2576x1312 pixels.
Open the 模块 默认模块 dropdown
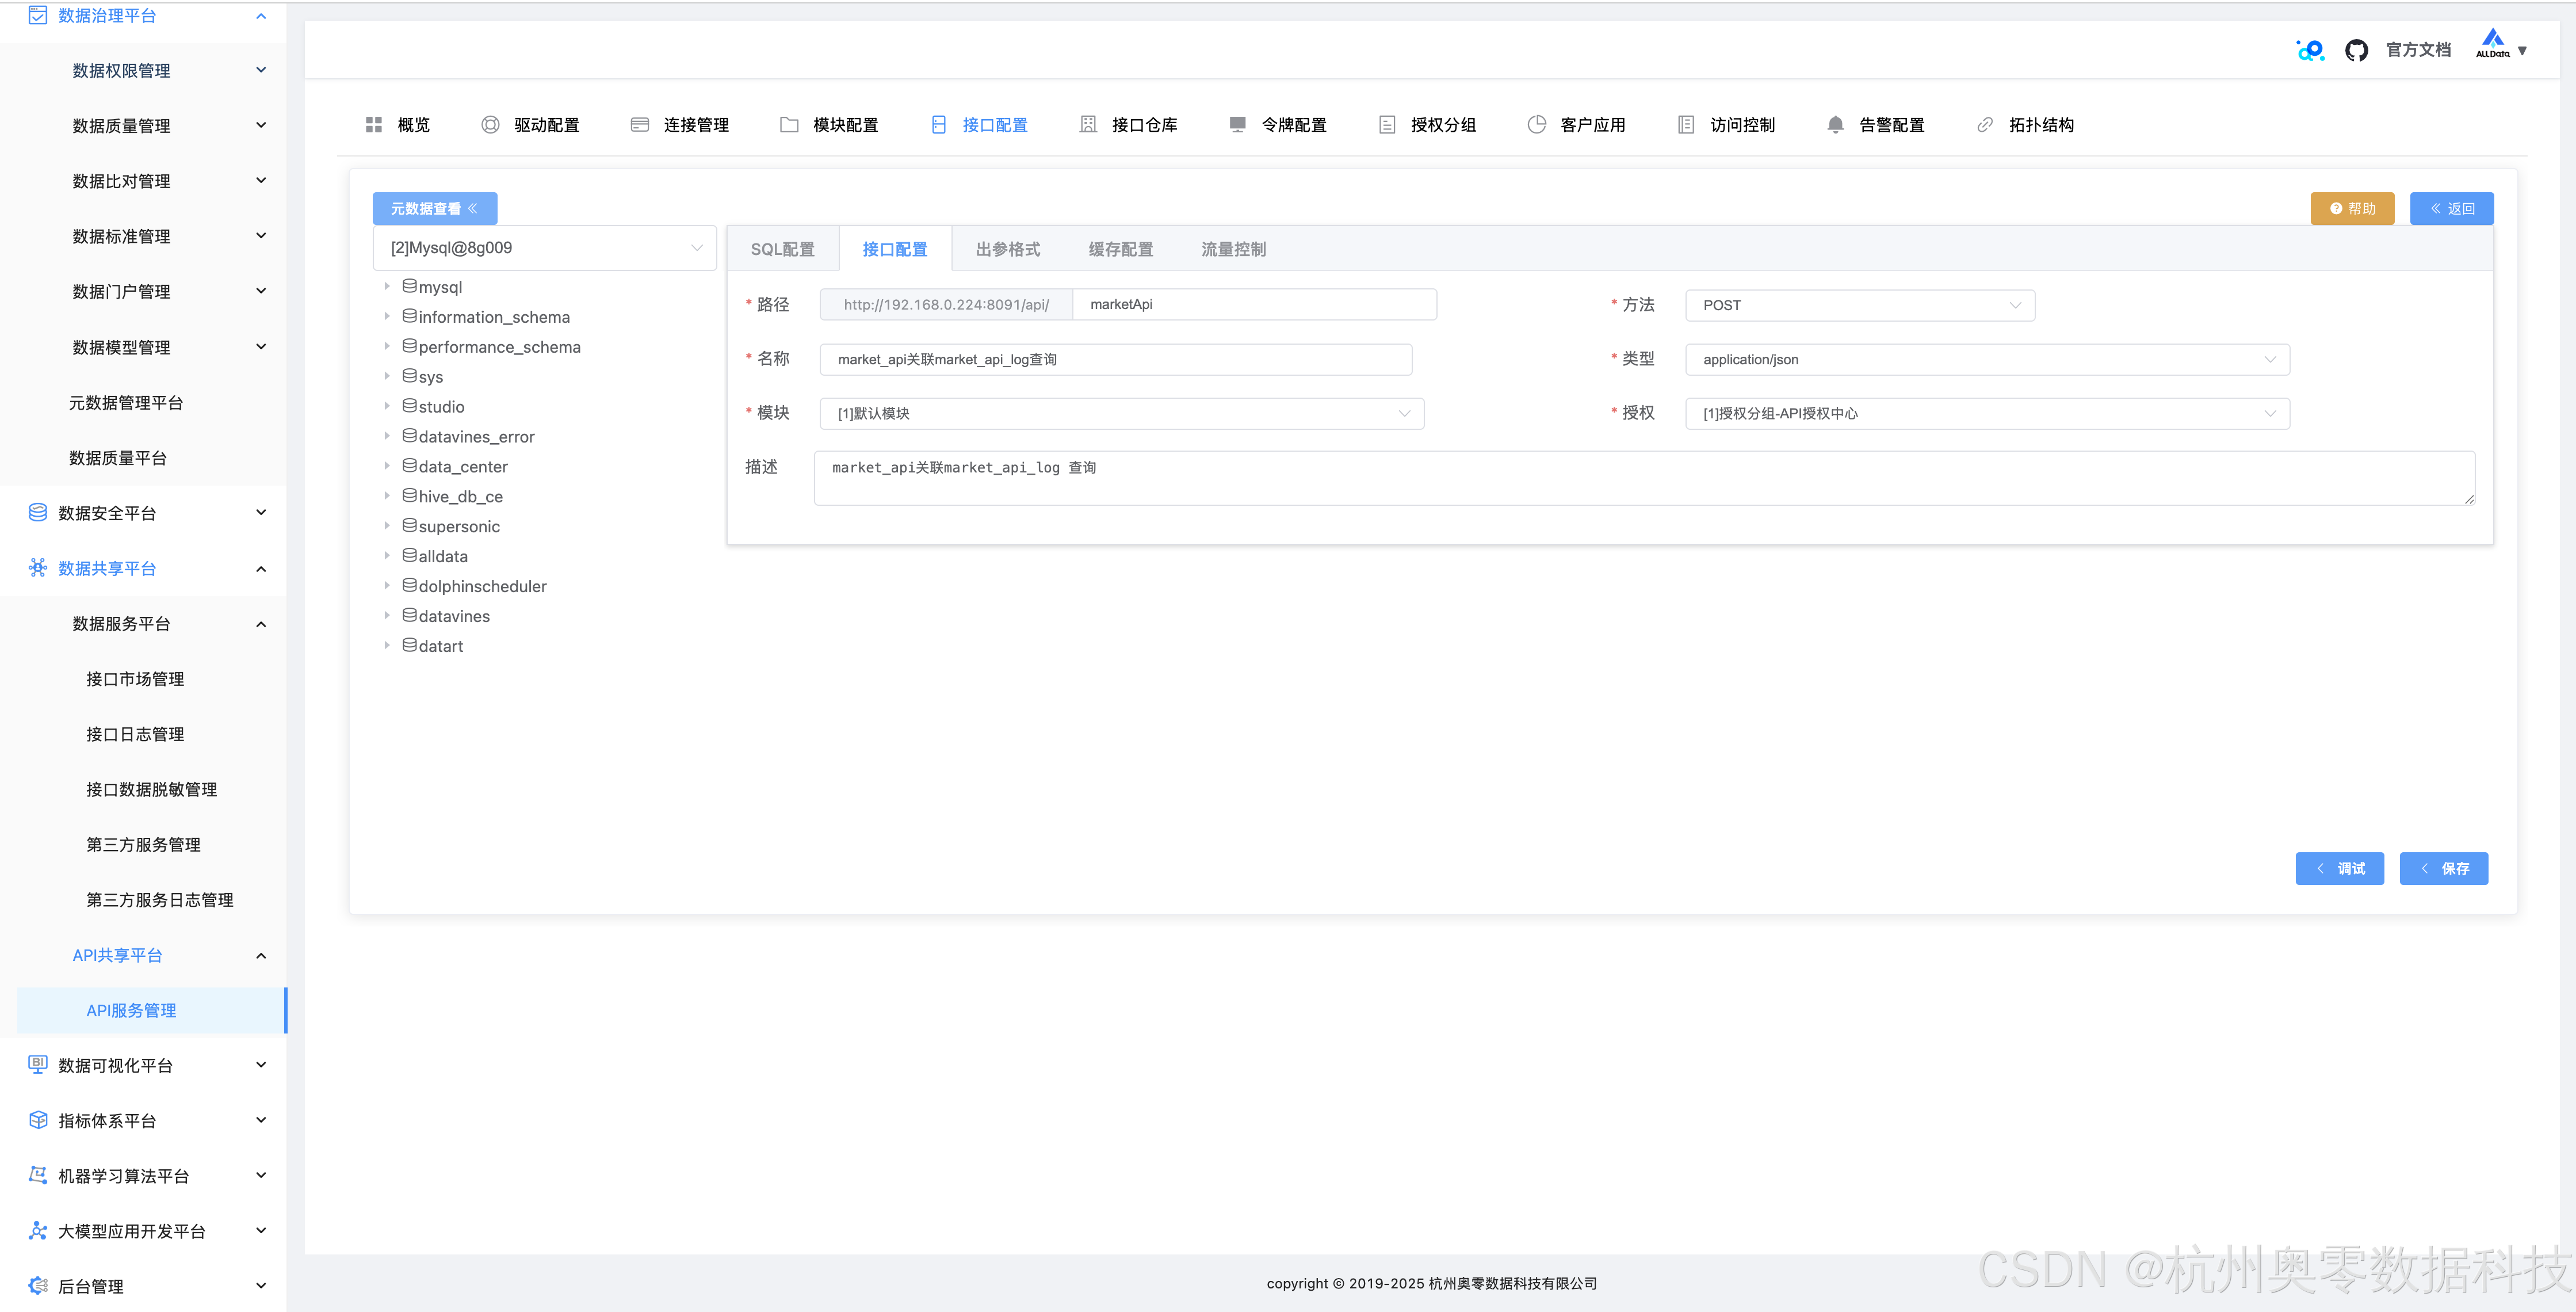[1122, 414]
